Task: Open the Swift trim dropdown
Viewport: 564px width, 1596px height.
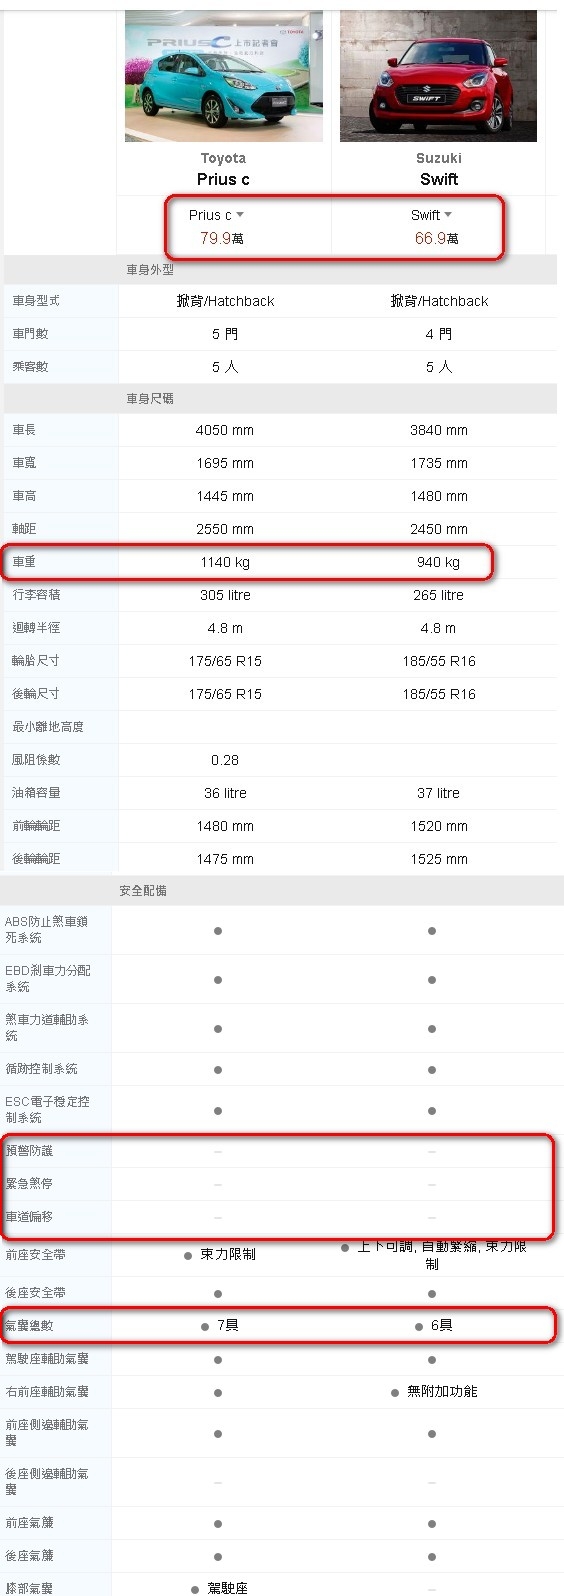Action: [x=431, y=215]
